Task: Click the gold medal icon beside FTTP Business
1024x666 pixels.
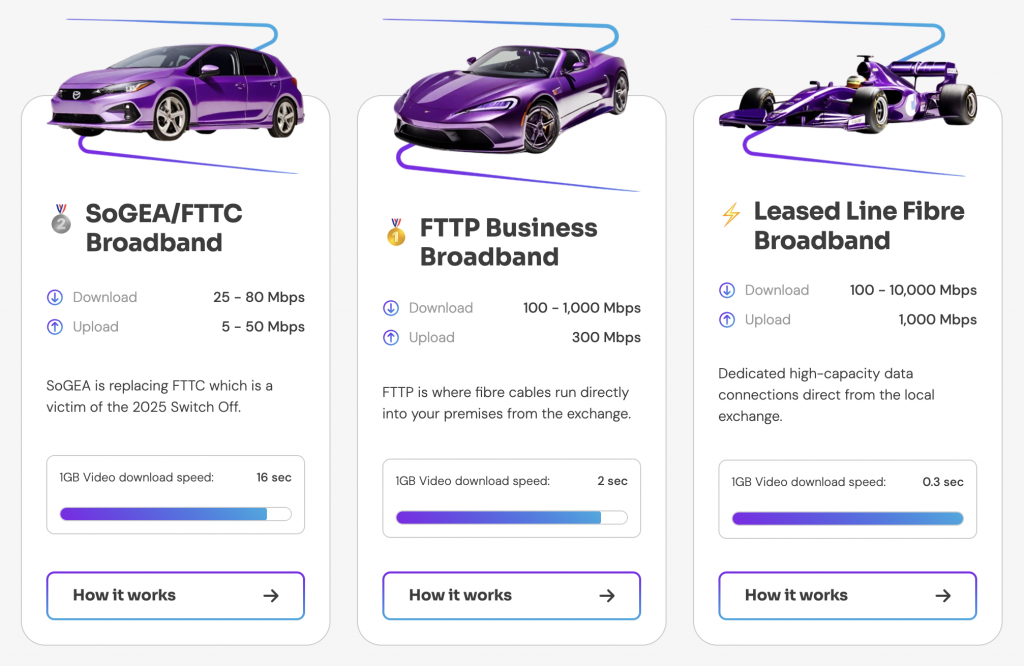Action: coord(396,233)
